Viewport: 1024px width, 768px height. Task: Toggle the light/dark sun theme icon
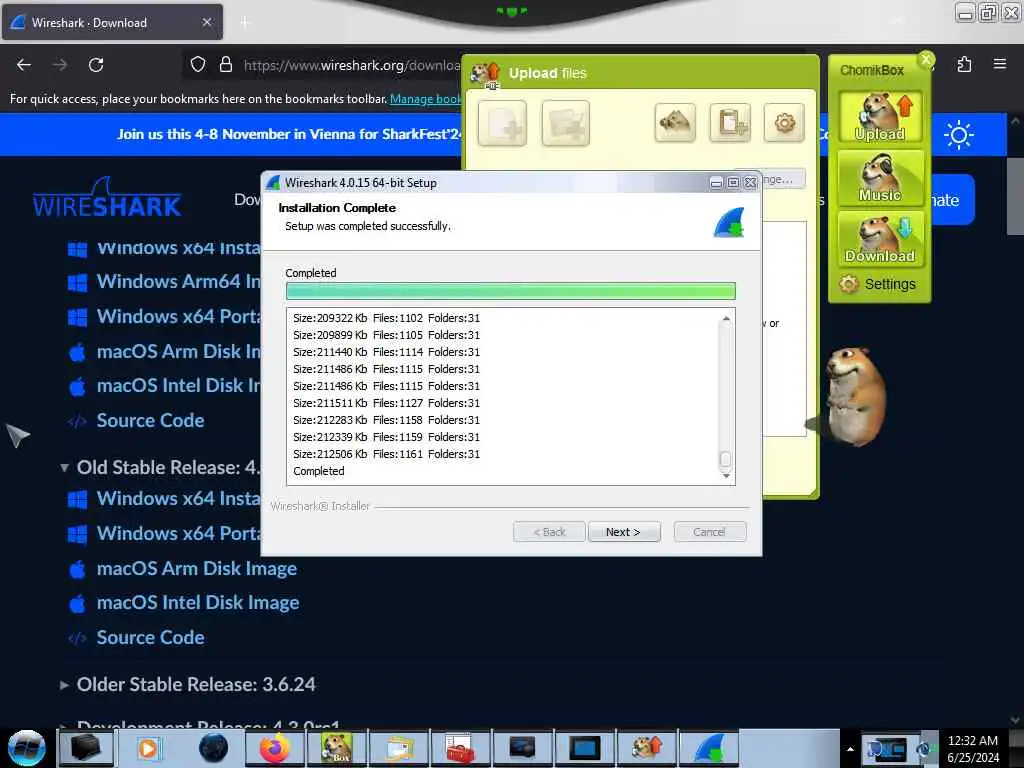click(959, 135)
